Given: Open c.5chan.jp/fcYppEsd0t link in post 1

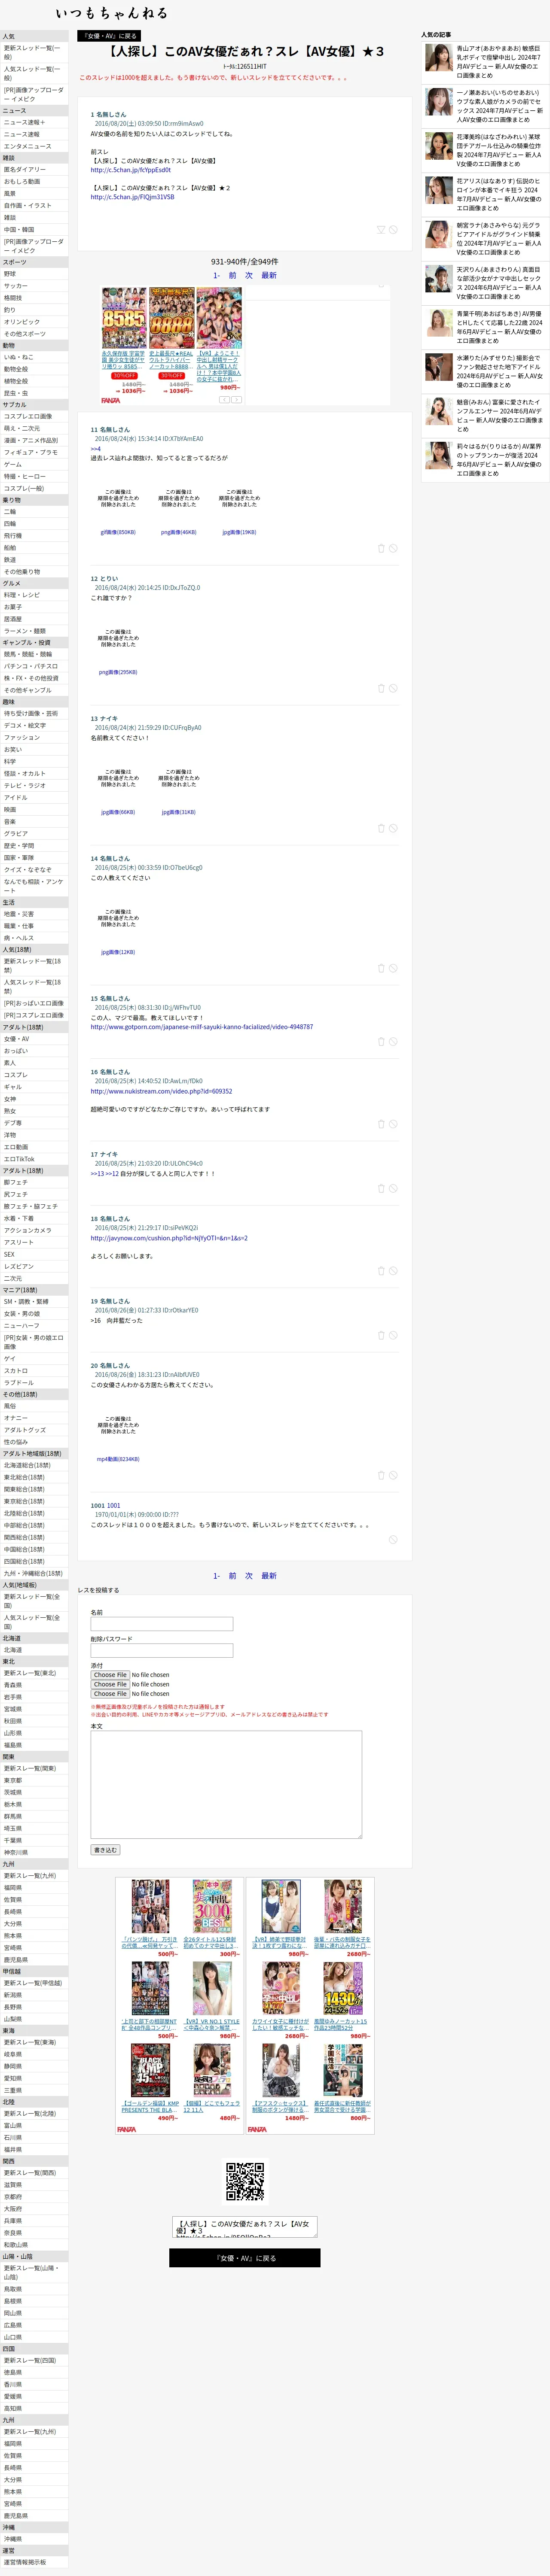Looking at the screenshot, I should click(x=131, y=170).
